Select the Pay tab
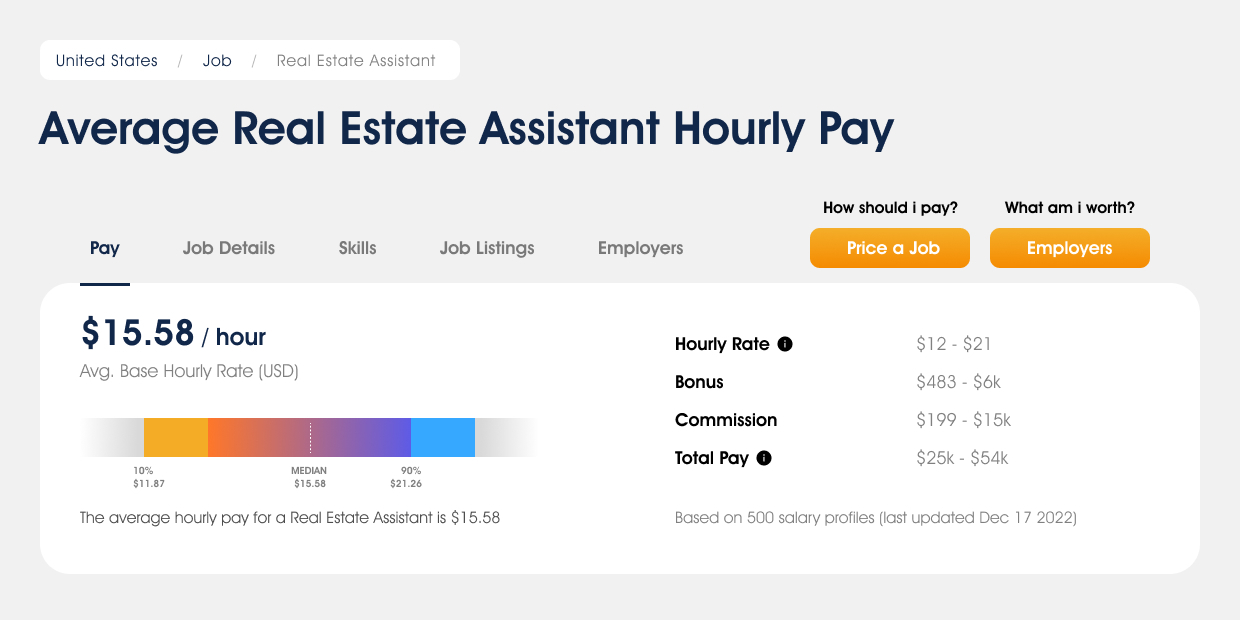 pos(105,248)
